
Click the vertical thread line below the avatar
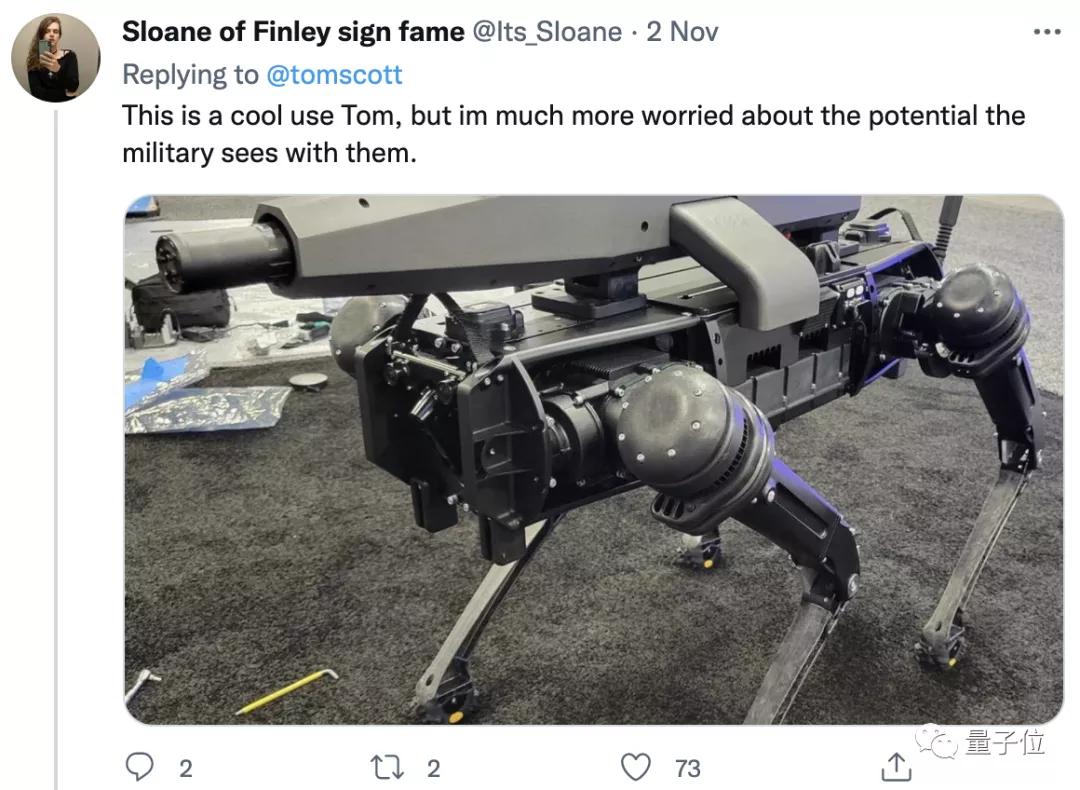56,450
